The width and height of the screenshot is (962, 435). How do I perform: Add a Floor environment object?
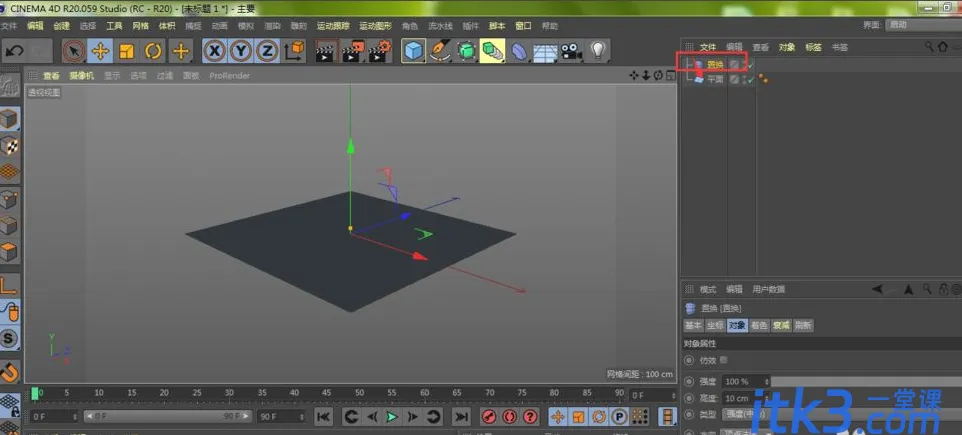coord(544,52)
